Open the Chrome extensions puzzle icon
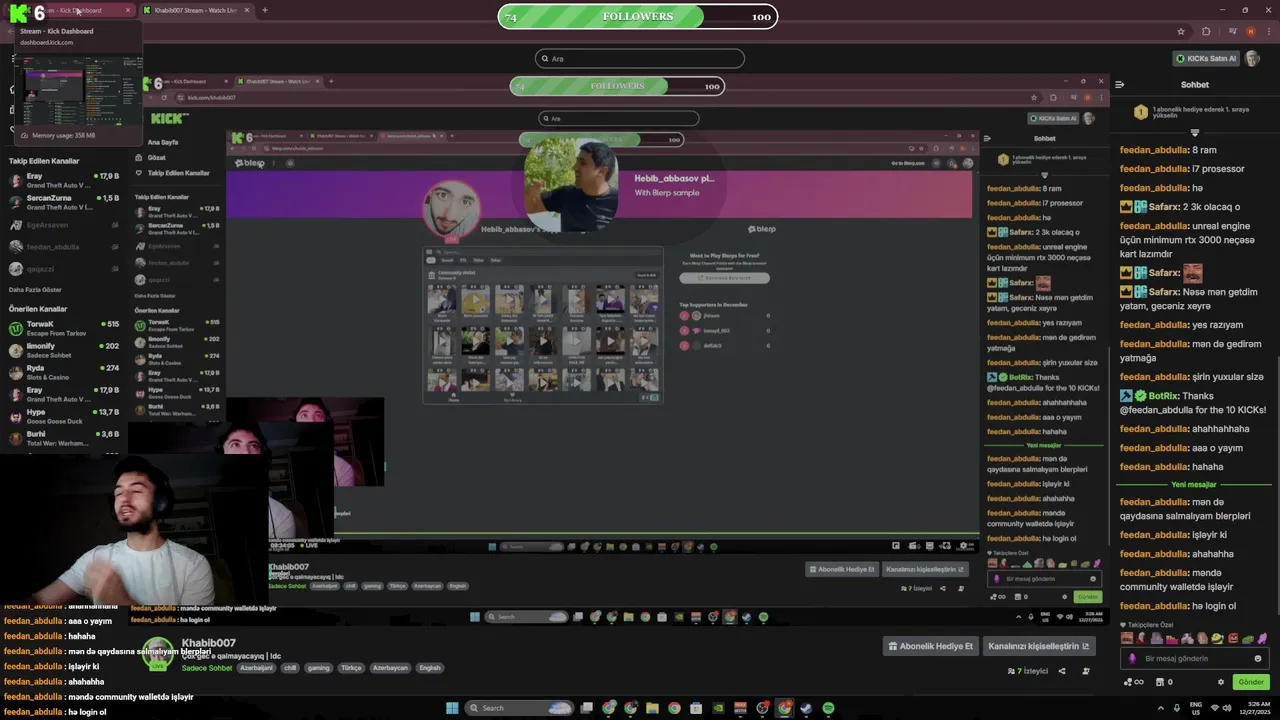This screenshot has height=720, width=1280. pos(1206,31)
